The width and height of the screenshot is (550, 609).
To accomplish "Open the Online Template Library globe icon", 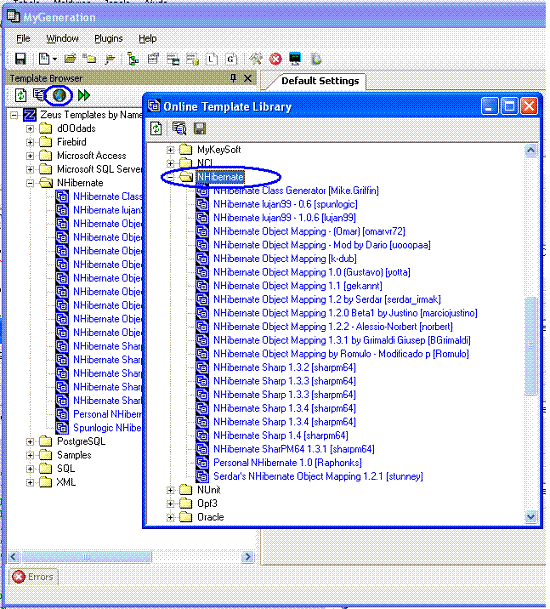I will coord(59,95).
